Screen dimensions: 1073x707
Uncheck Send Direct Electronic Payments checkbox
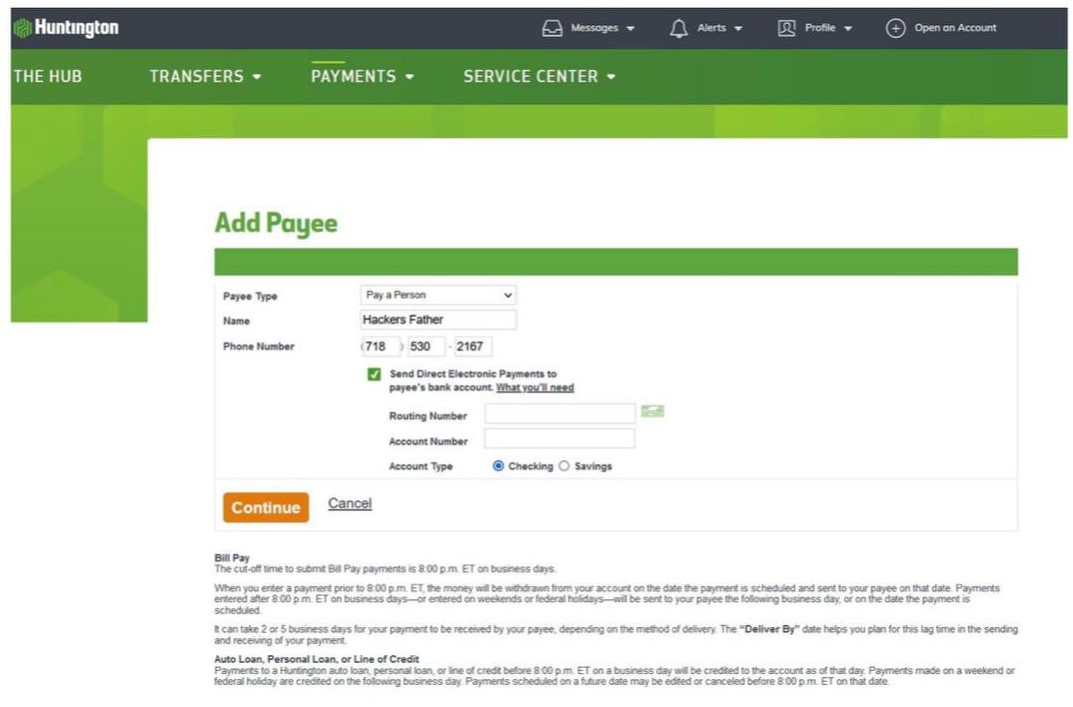[x=374, y=374]
